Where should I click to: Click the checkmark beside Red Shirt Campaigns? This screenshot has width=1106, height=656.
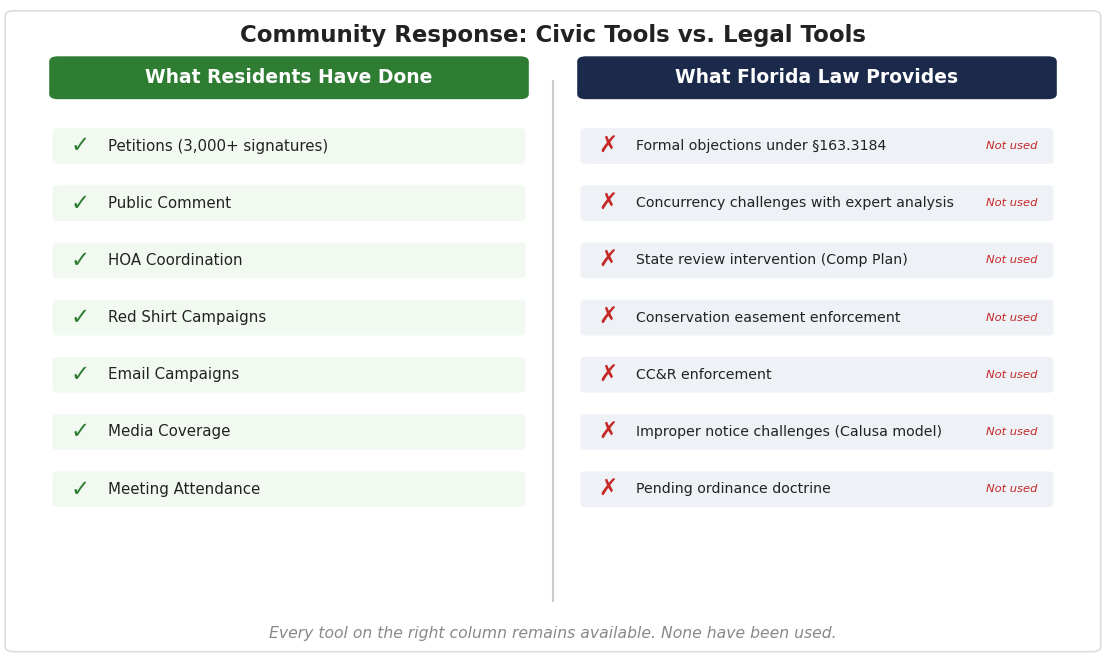coord(80,316)
